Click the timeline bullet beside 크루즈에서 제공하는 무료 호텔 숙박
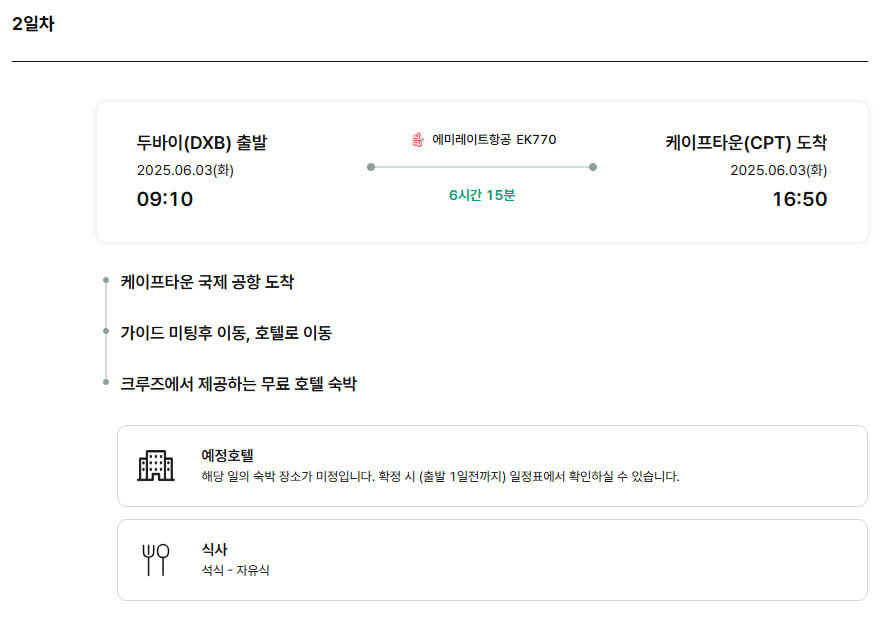Screen dimensions: 879x644 tap(106, 382)
